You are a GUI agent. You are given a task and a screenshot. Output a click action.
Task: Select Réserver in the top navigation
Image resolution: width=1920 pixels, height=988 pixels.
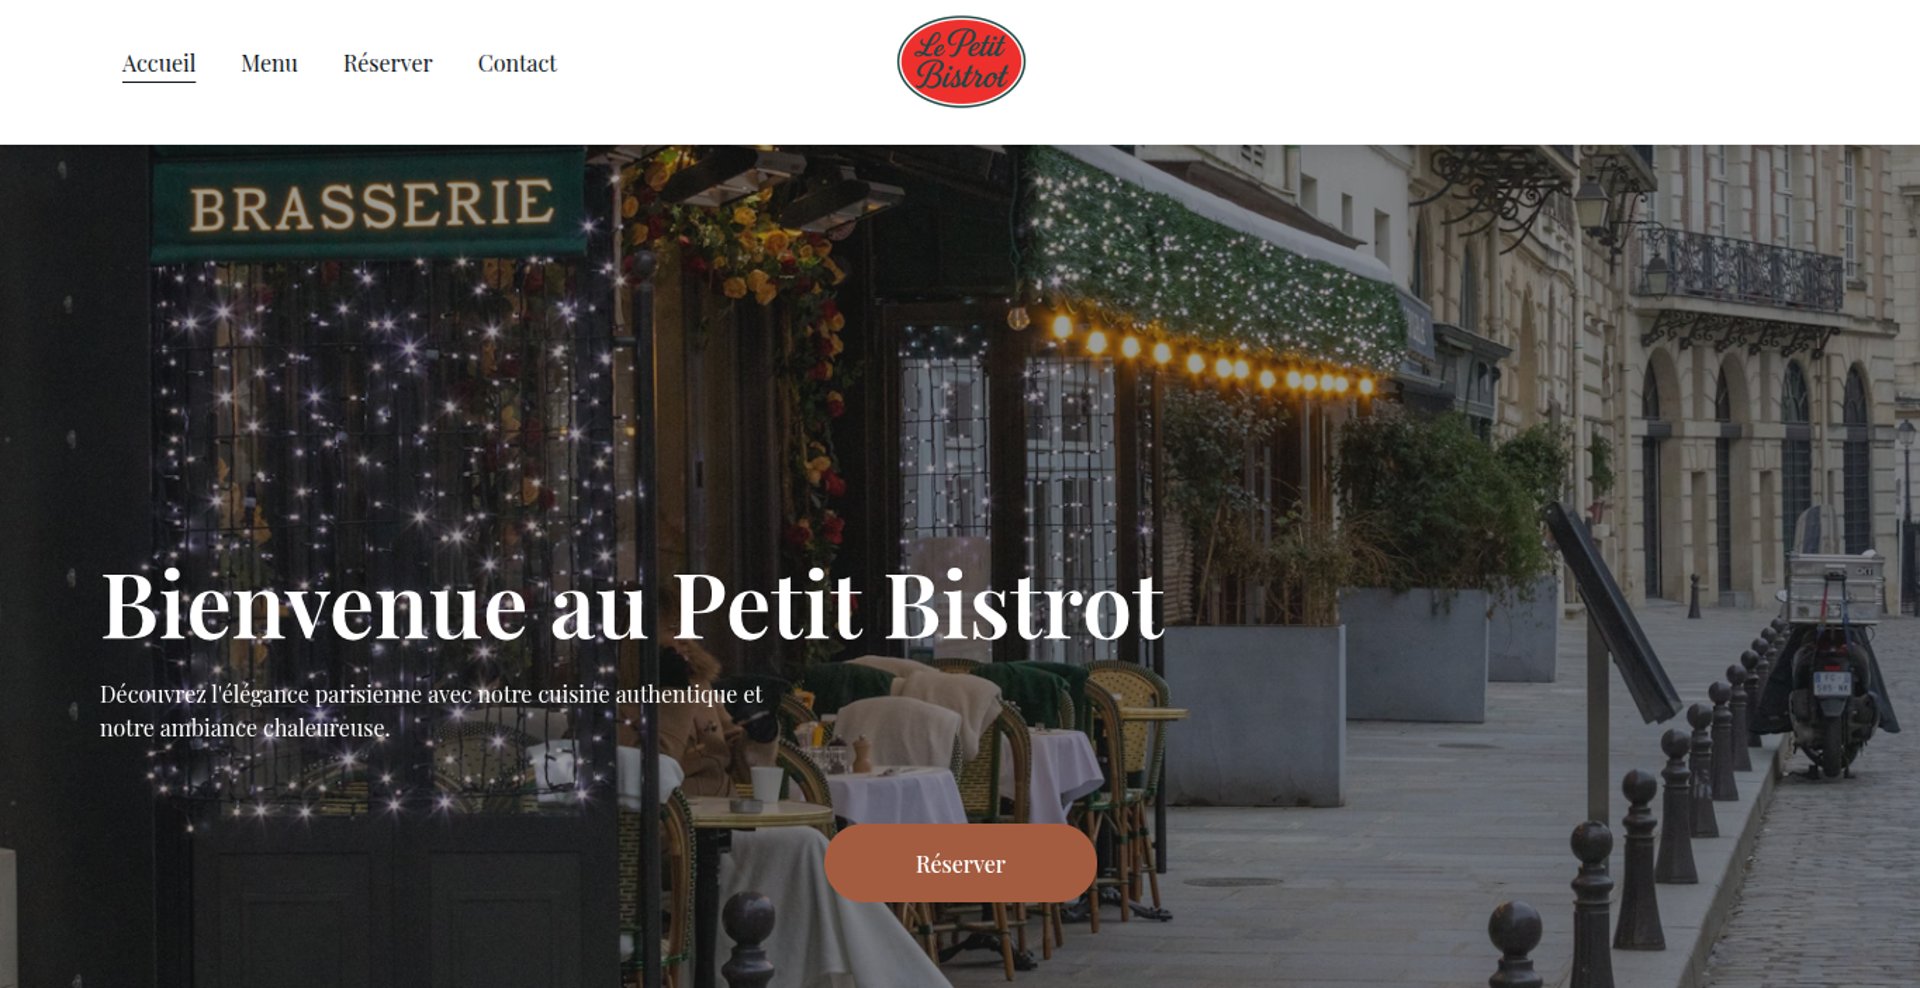pos(388,63)
